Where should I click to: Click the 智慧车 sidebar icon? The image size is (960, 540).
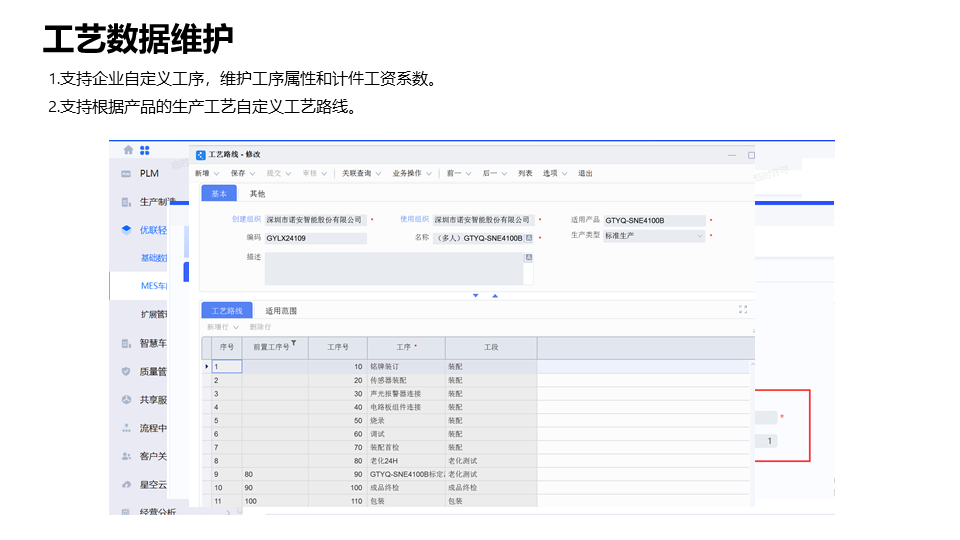[x=126, y=343]
